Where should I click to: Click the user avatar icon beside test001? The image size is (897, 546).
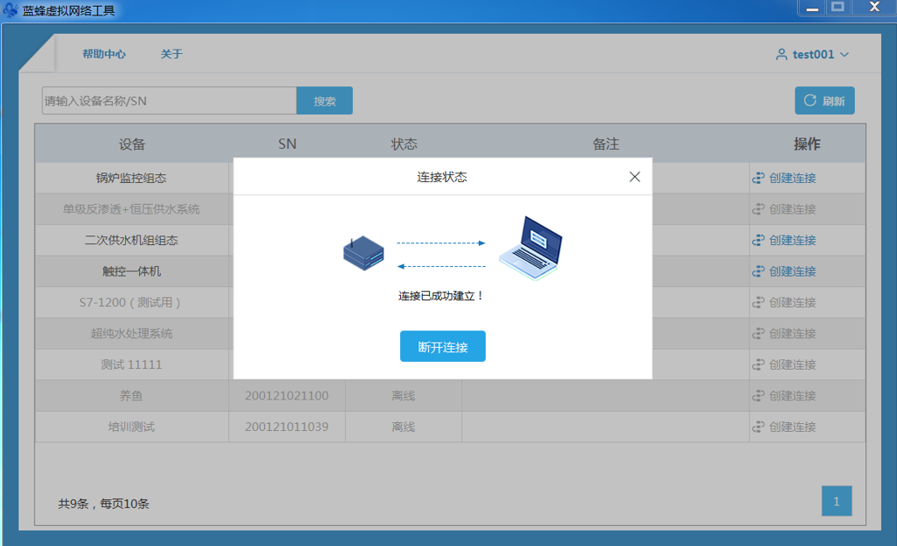click(781, 54)
